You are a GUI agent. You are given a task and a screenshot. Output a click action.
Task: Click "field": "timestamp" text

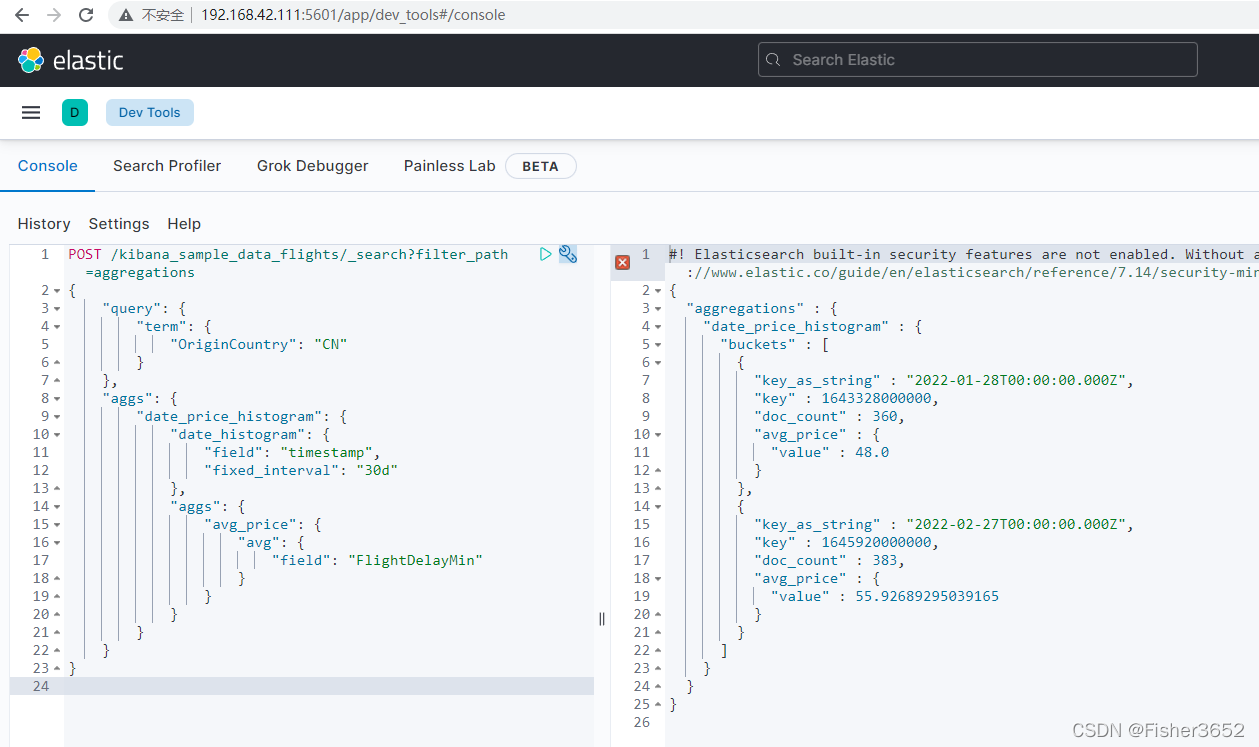pos(292,453)
